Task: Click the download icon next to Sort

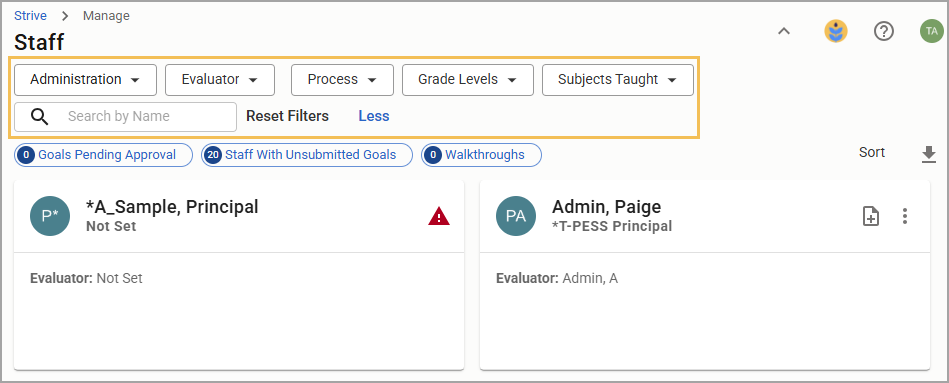Action: [x=928, y=155]
